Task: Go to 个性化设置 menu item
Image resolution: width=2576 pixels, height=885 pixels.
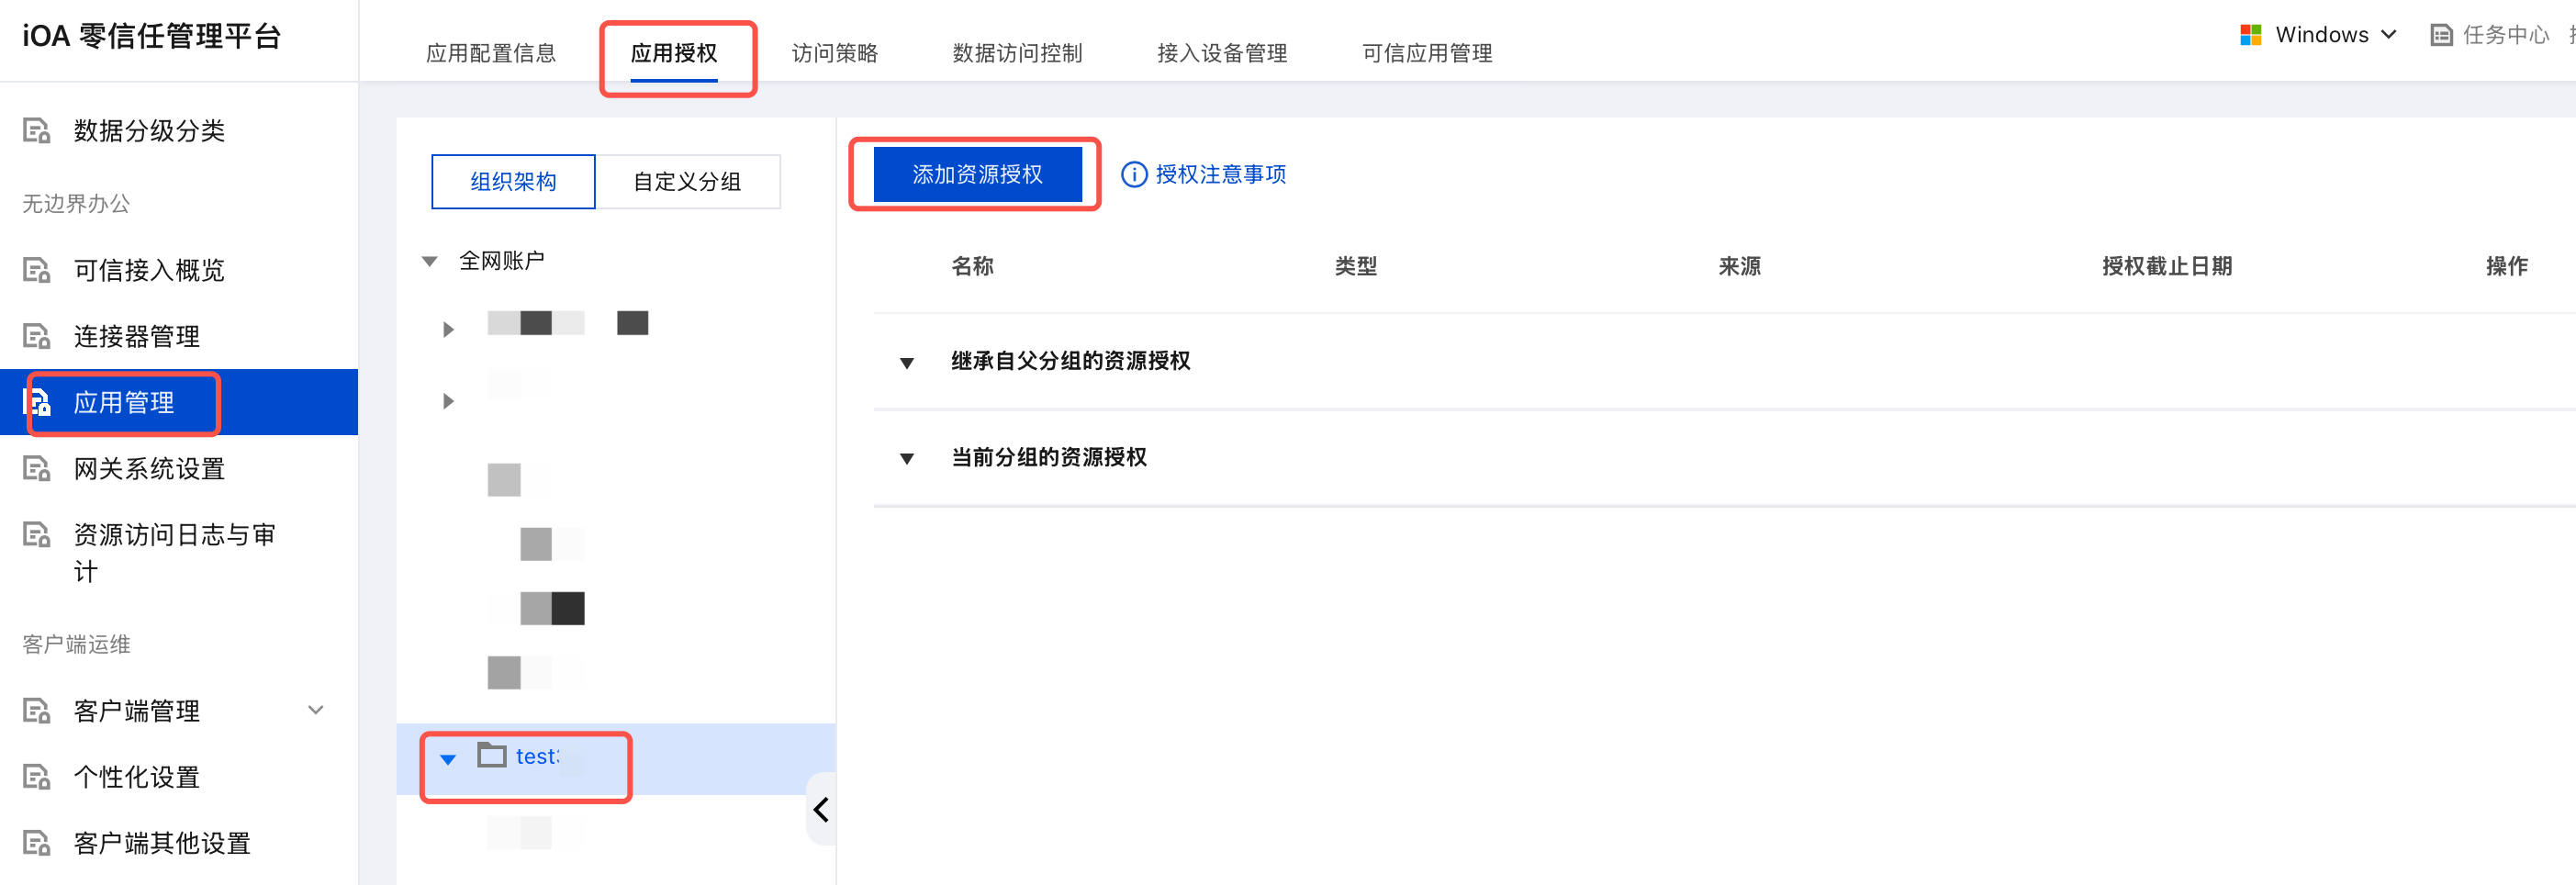Action: (137, 776)
